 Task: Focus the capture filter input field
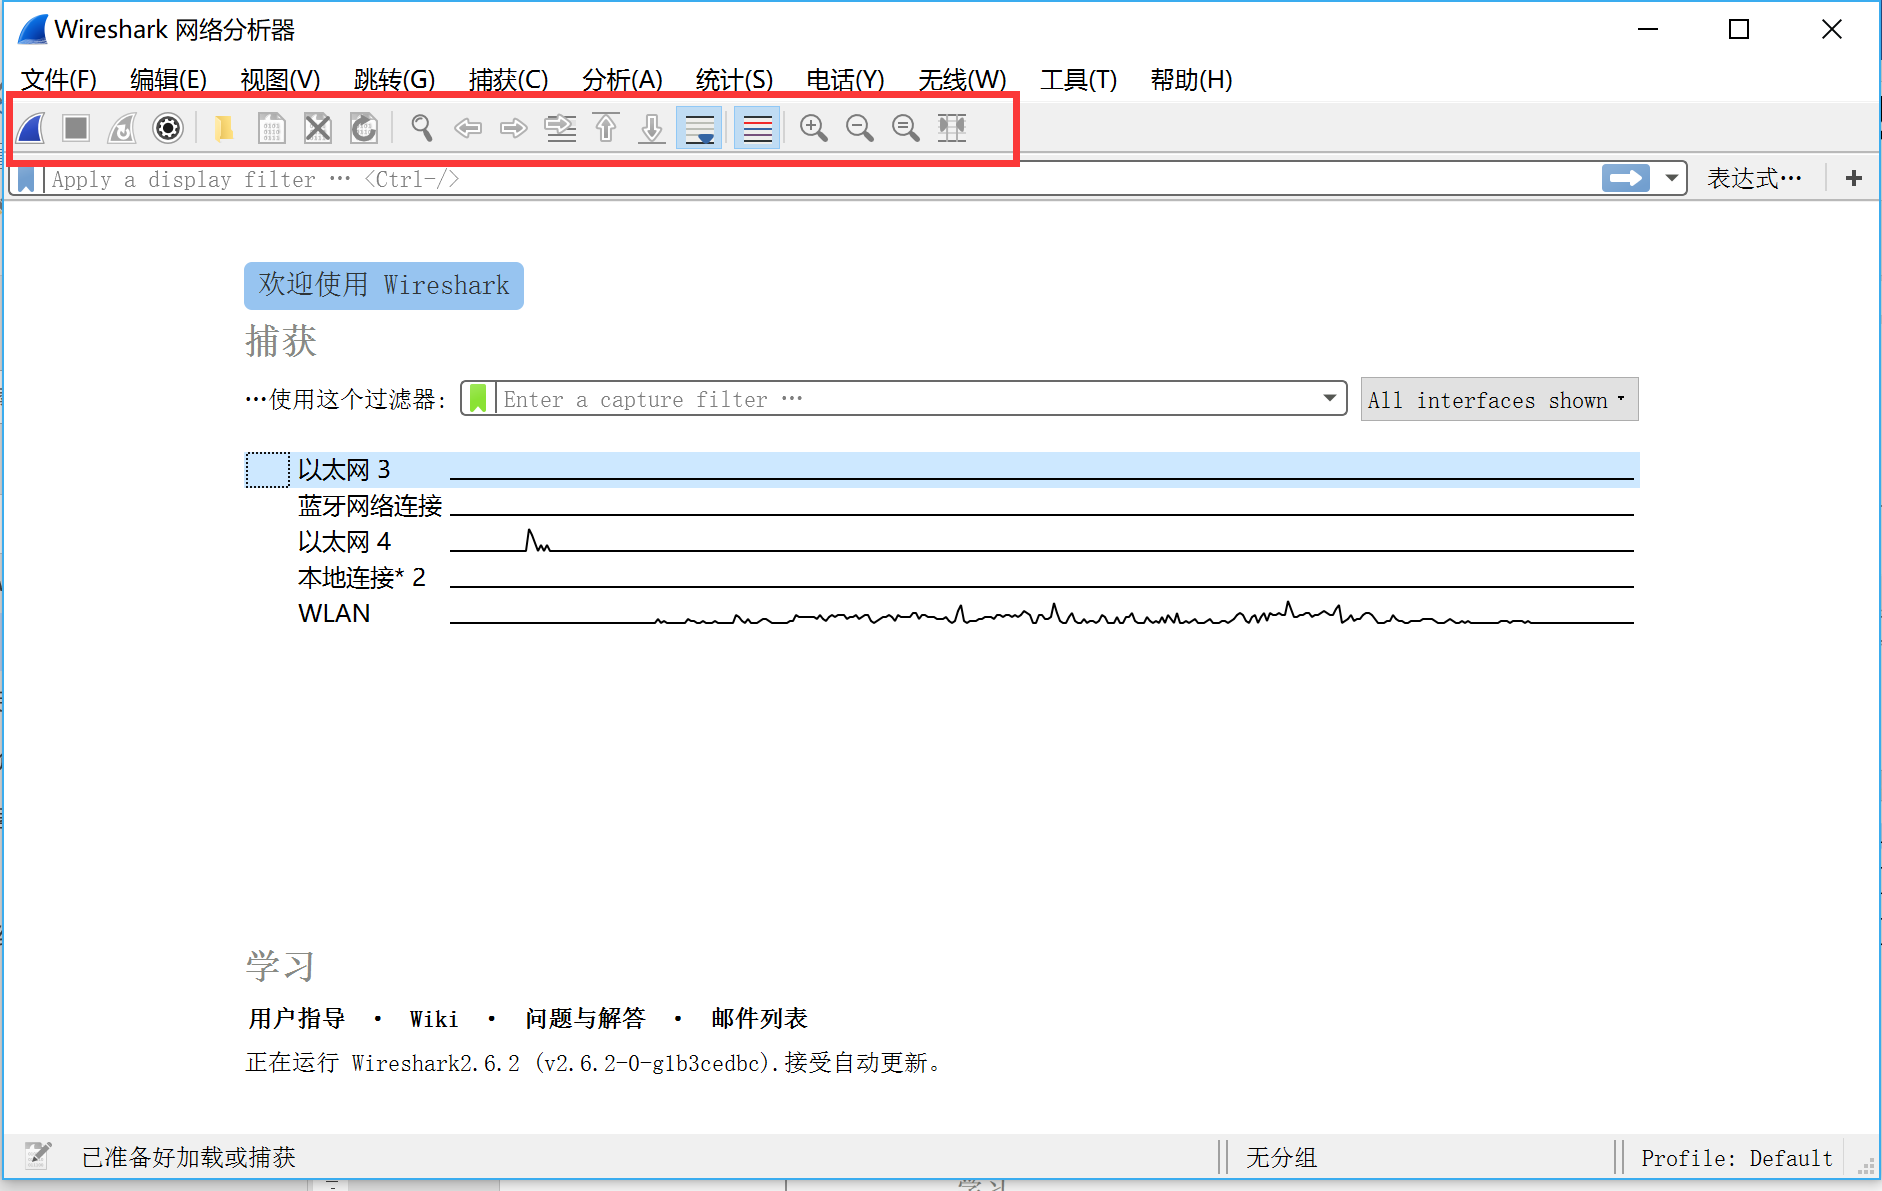(905, 399)
